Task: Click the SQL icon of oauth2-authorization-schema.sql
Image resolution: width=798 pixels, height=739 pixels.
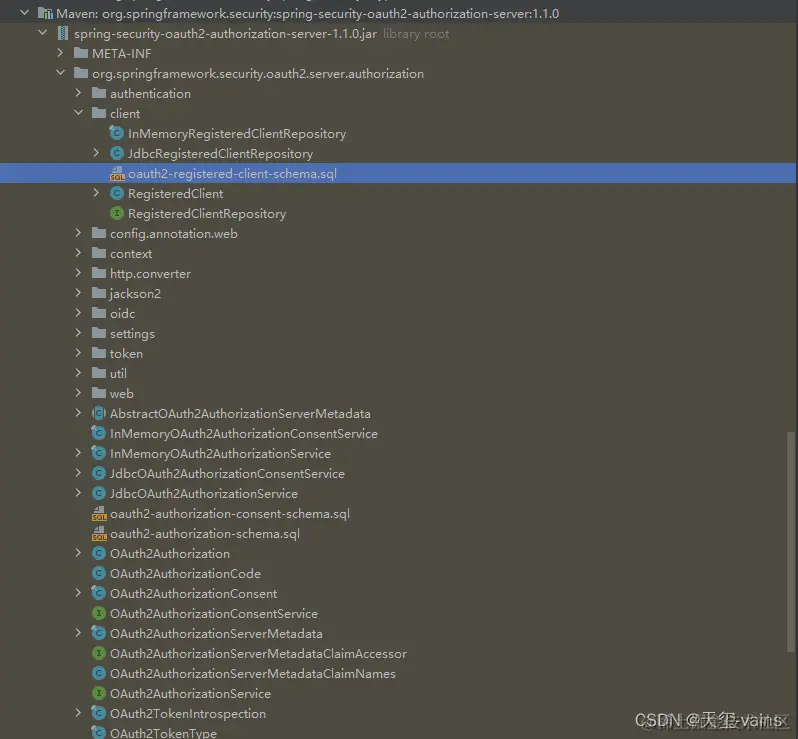Action: [99, 533]
